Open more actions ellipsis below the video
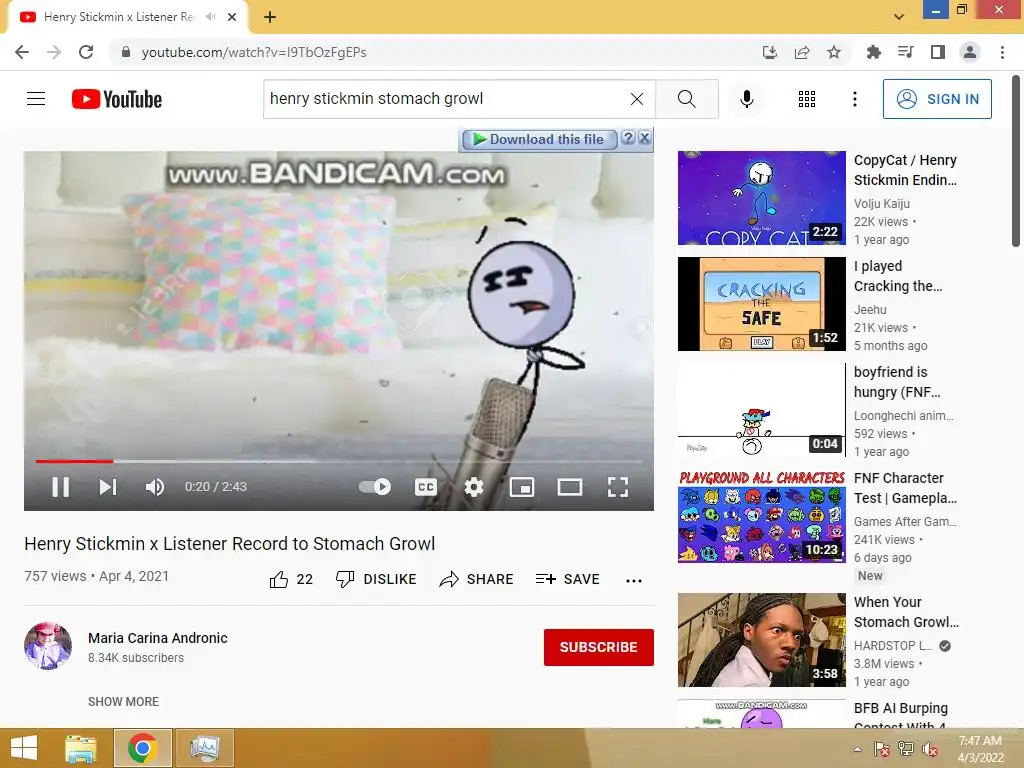1024x768 pixels. [x=633, y=580]
